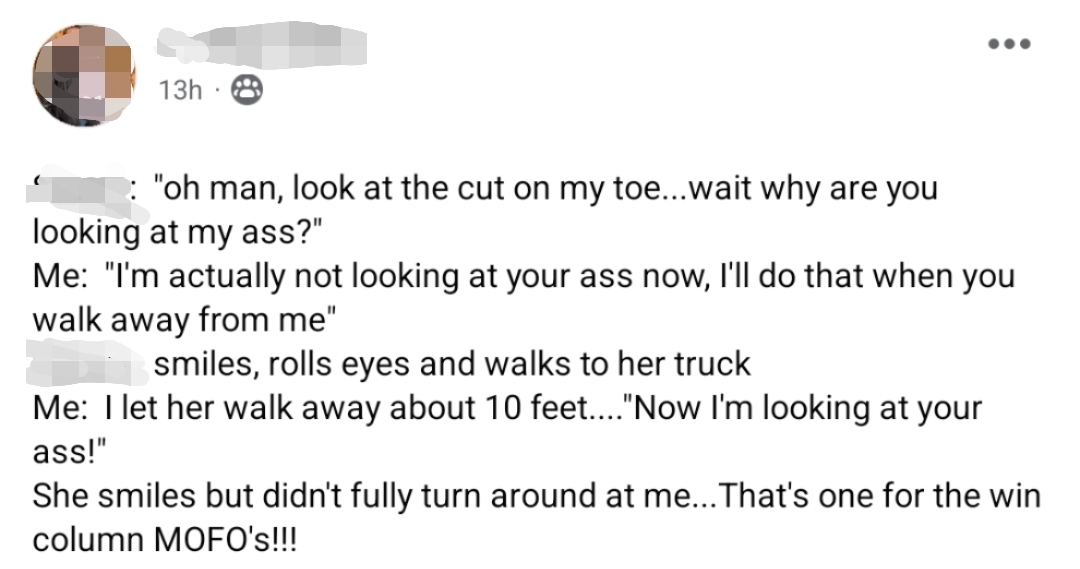This screenshot has height=569, width=1080.
Task: Open the poster's blurred profile picture
Action: point(84,74)
